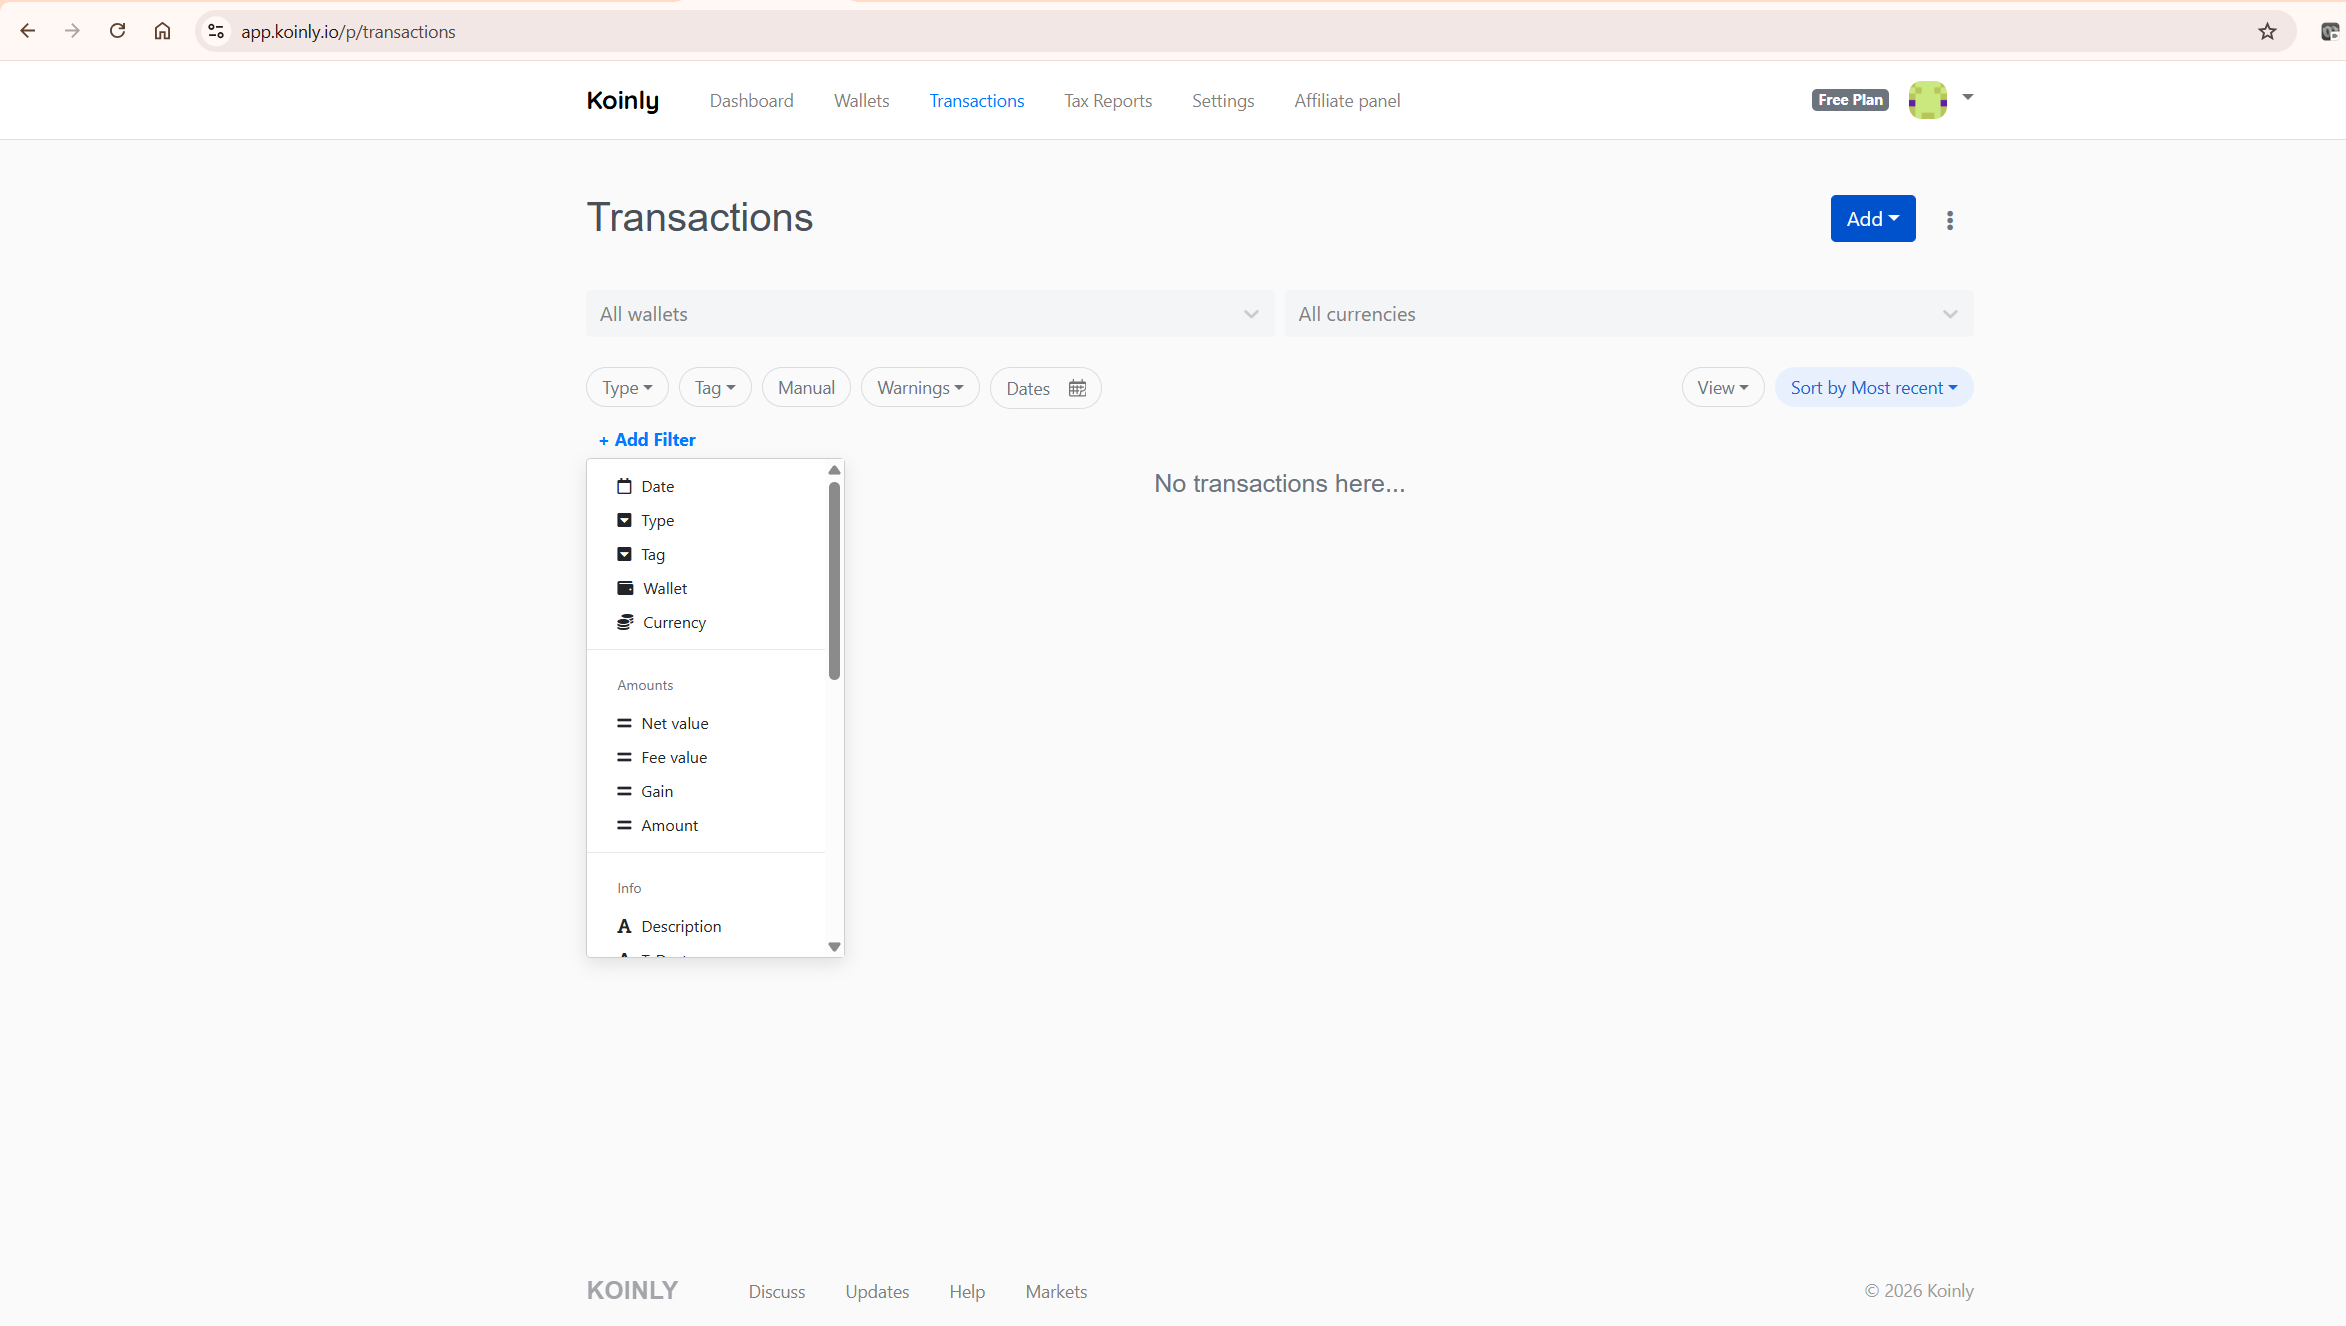The width and height of the screenshot is (2346, 1326).
Task: Open the Help link in the footer
Action: (967, 1291)
